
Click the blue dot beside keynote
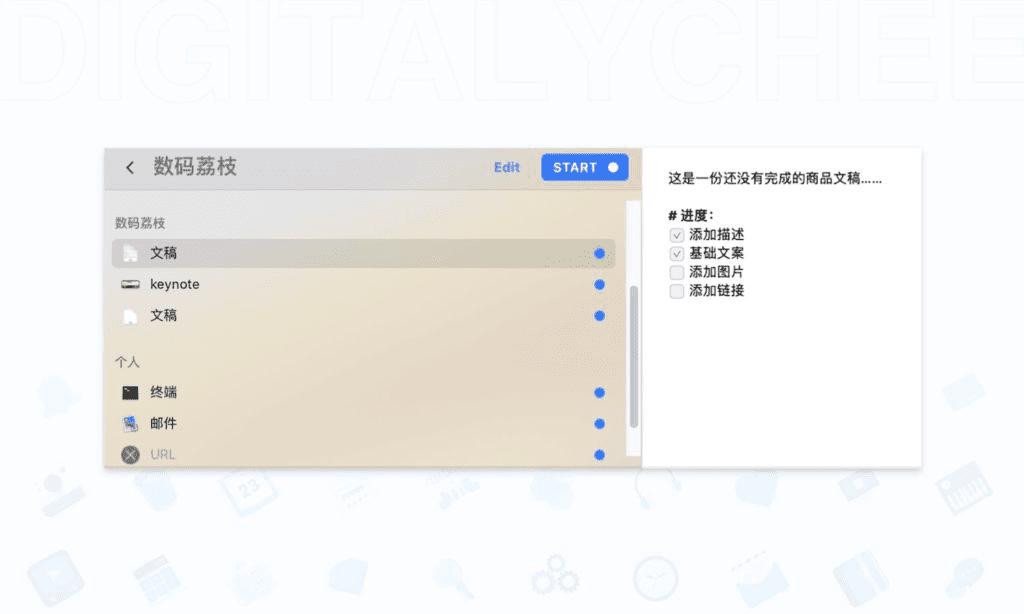coord(599,284)
